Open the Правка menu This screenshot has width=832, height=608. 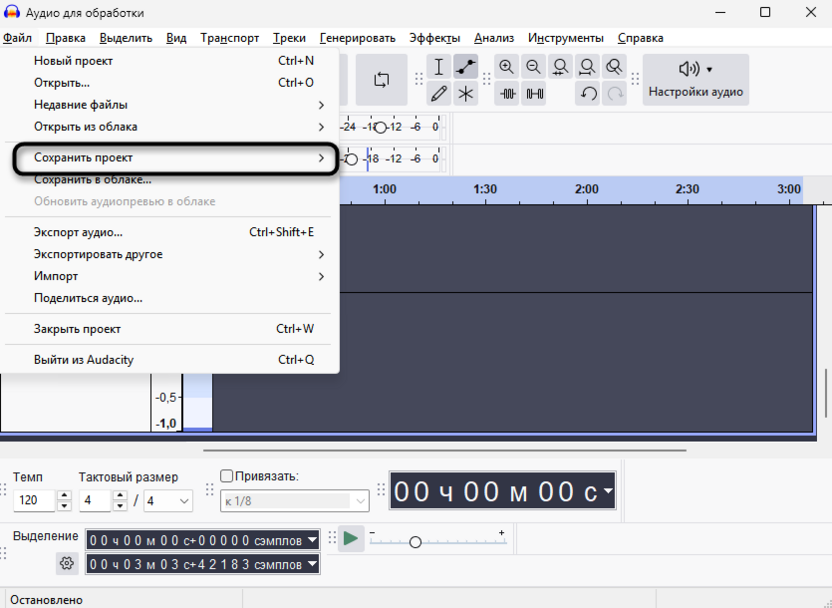pos(66,38)
